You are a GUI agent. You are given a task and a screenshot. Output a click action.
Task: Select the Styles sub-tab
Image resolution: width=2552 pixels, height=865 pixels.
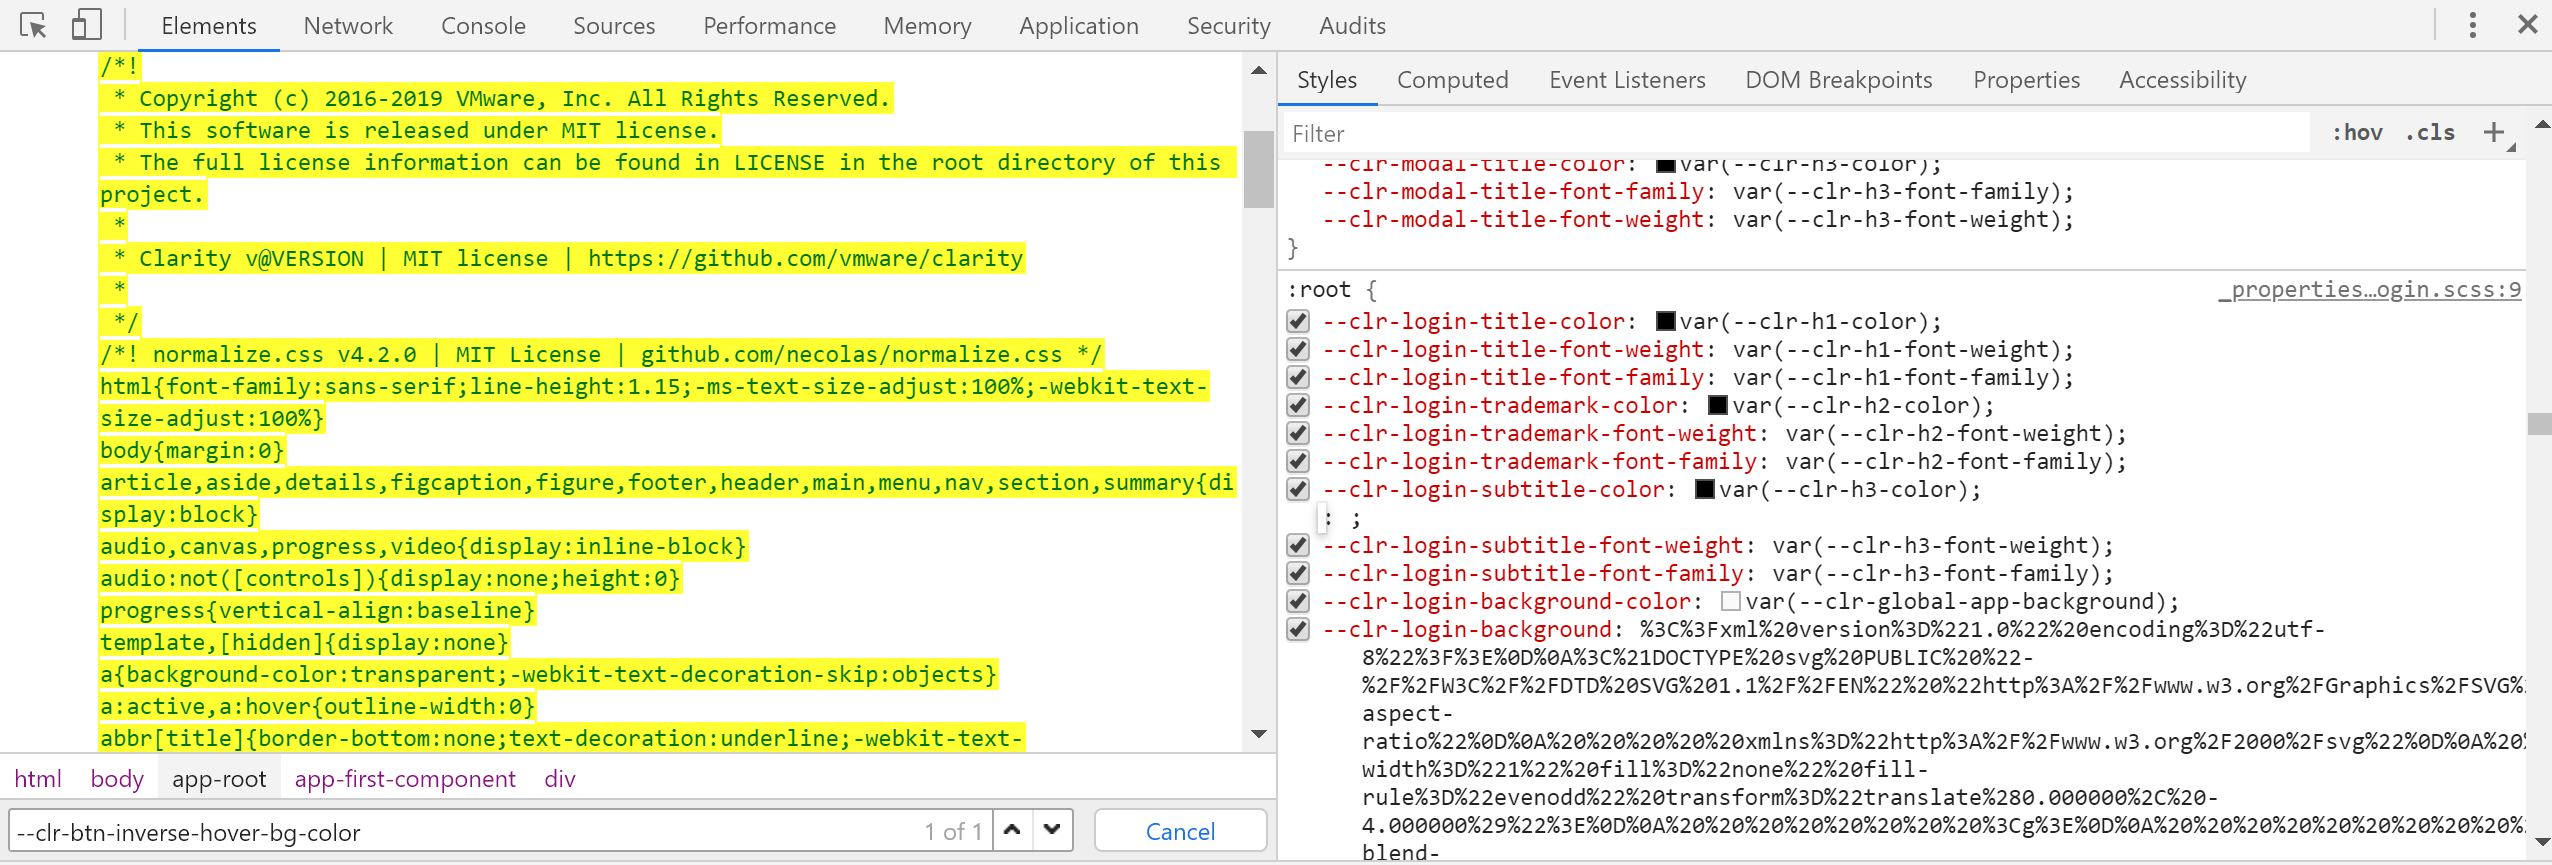(x=1327, y=80)
